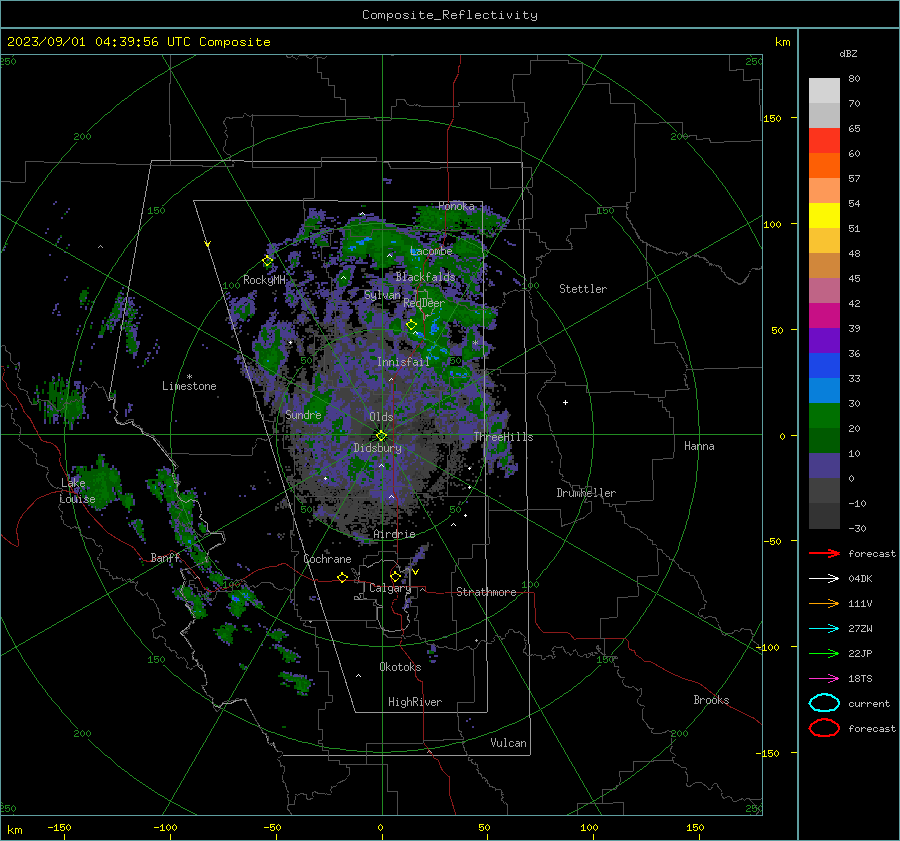Screen dimensions: 900x841
Task: Click the Innisfail city label
Action: tap(403, 362)
